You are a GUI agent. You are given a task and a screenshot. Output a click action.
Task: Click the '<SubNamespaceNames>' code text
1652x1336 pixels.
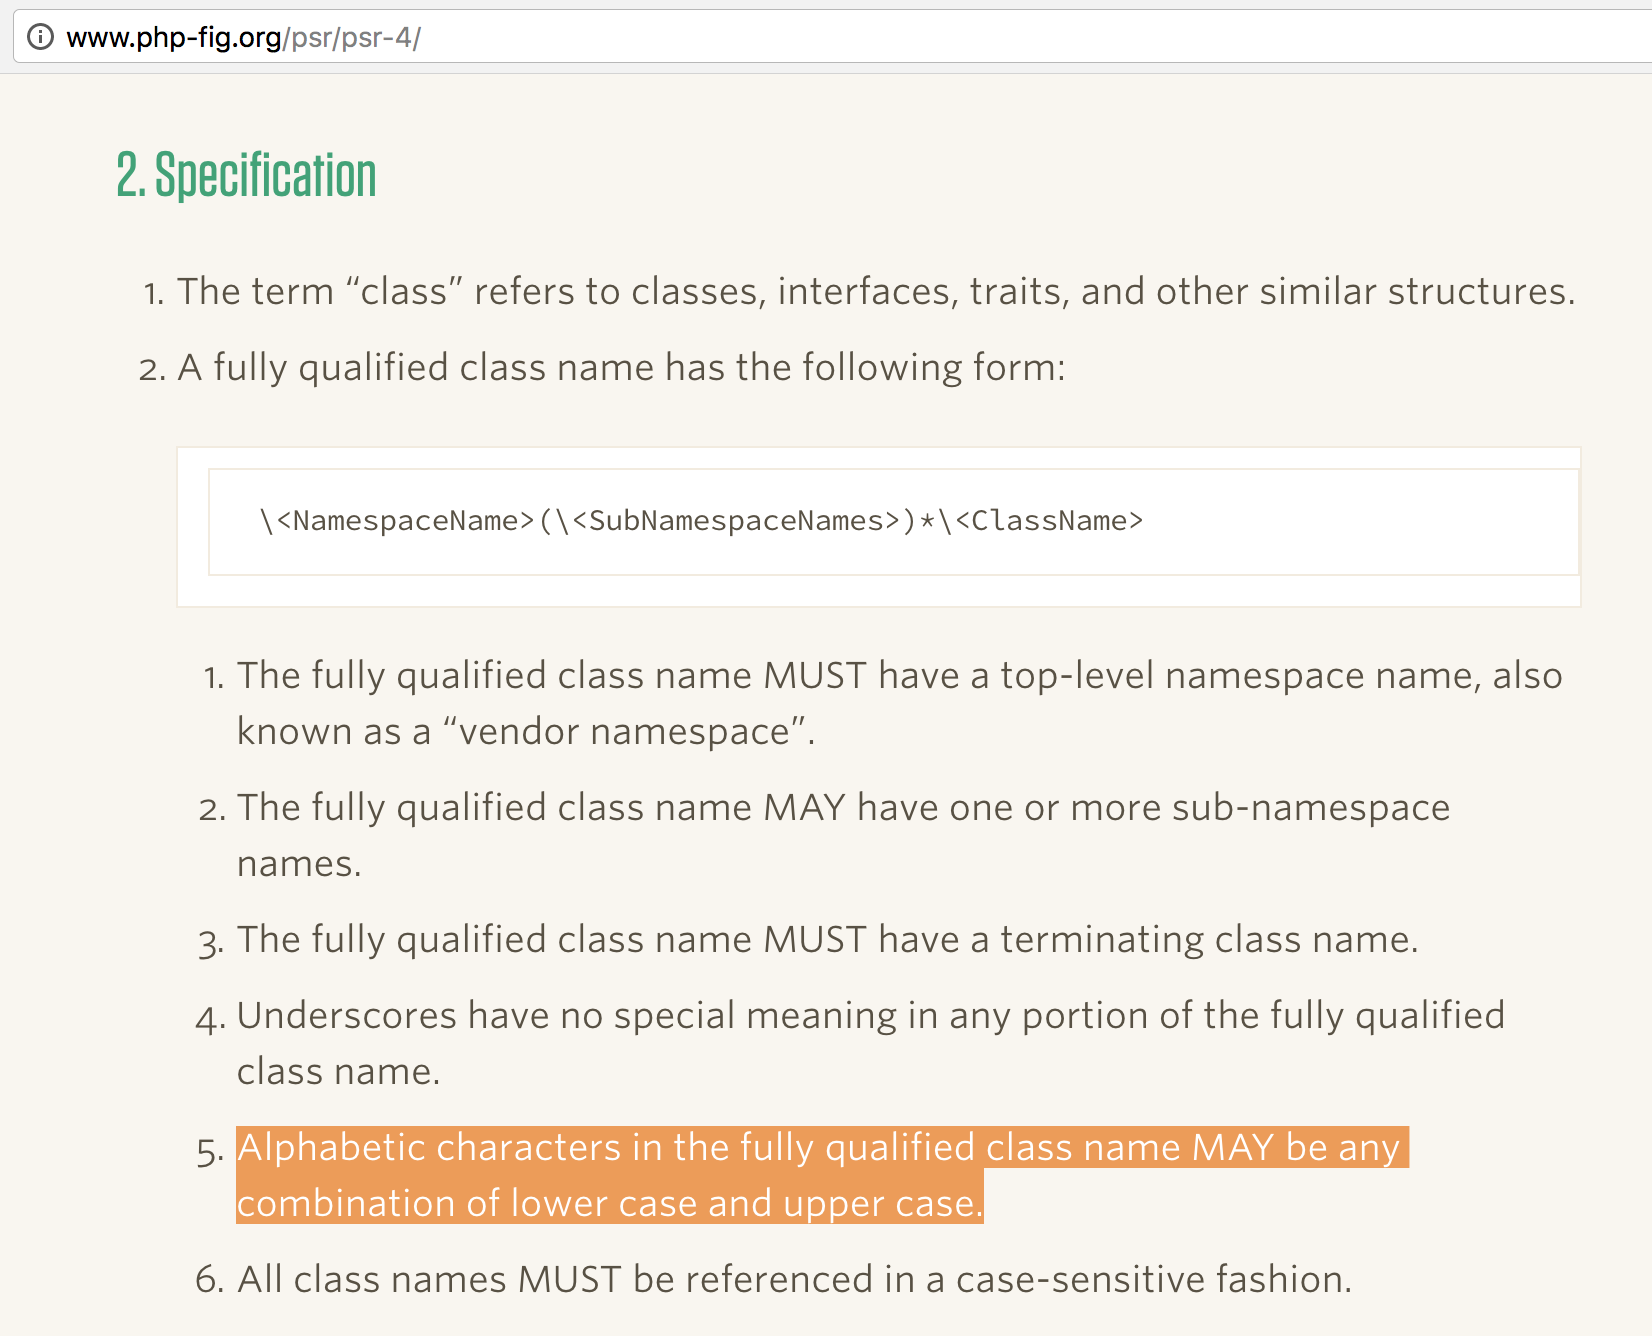coord(736,521)
